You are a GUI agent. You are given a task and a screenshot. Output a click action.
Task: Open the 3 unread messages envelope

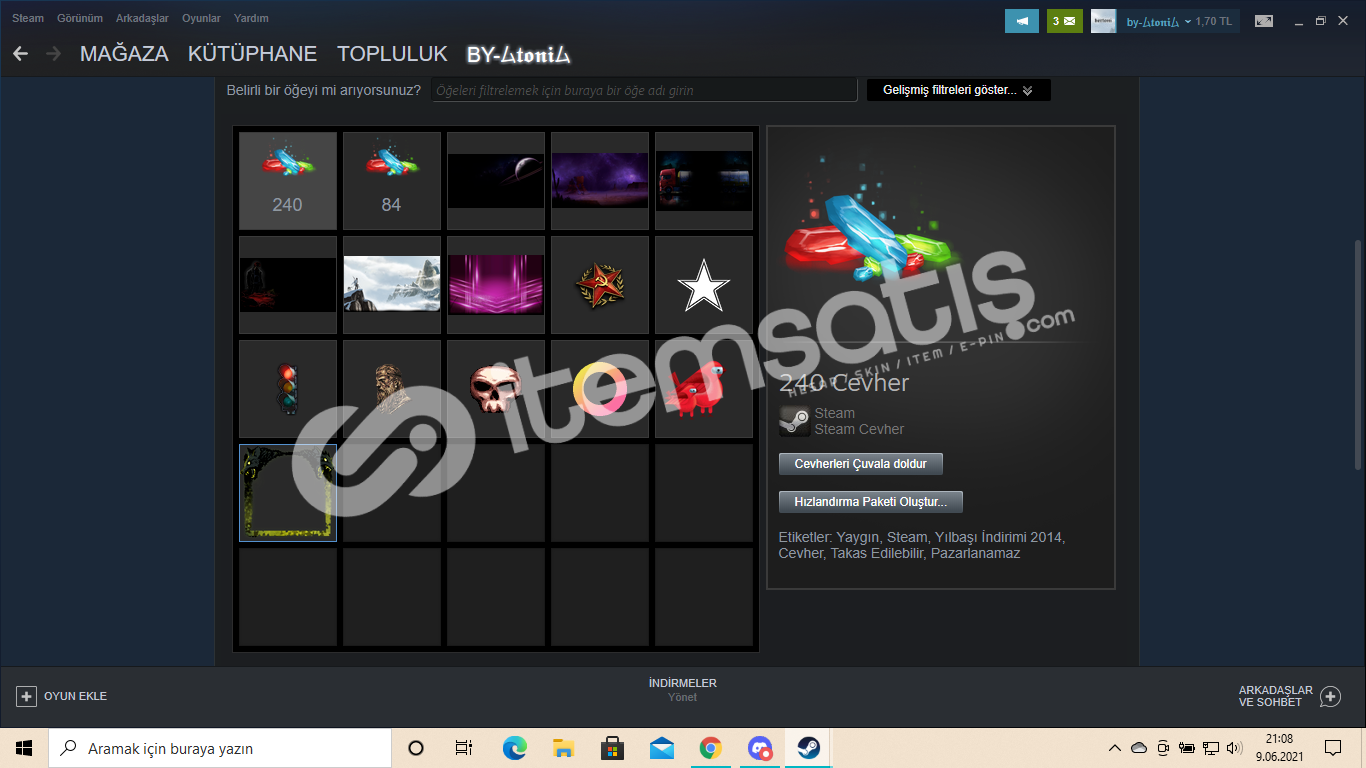coord(1065,21)
